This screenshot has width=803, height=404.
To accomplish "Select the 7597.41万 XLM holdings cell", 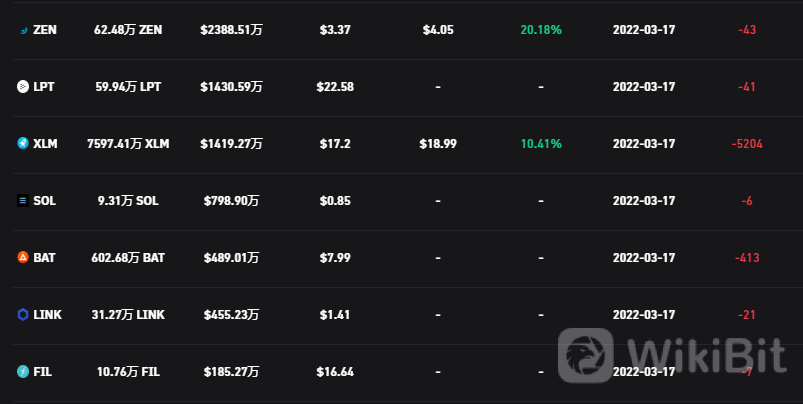I will coord(128,144).
